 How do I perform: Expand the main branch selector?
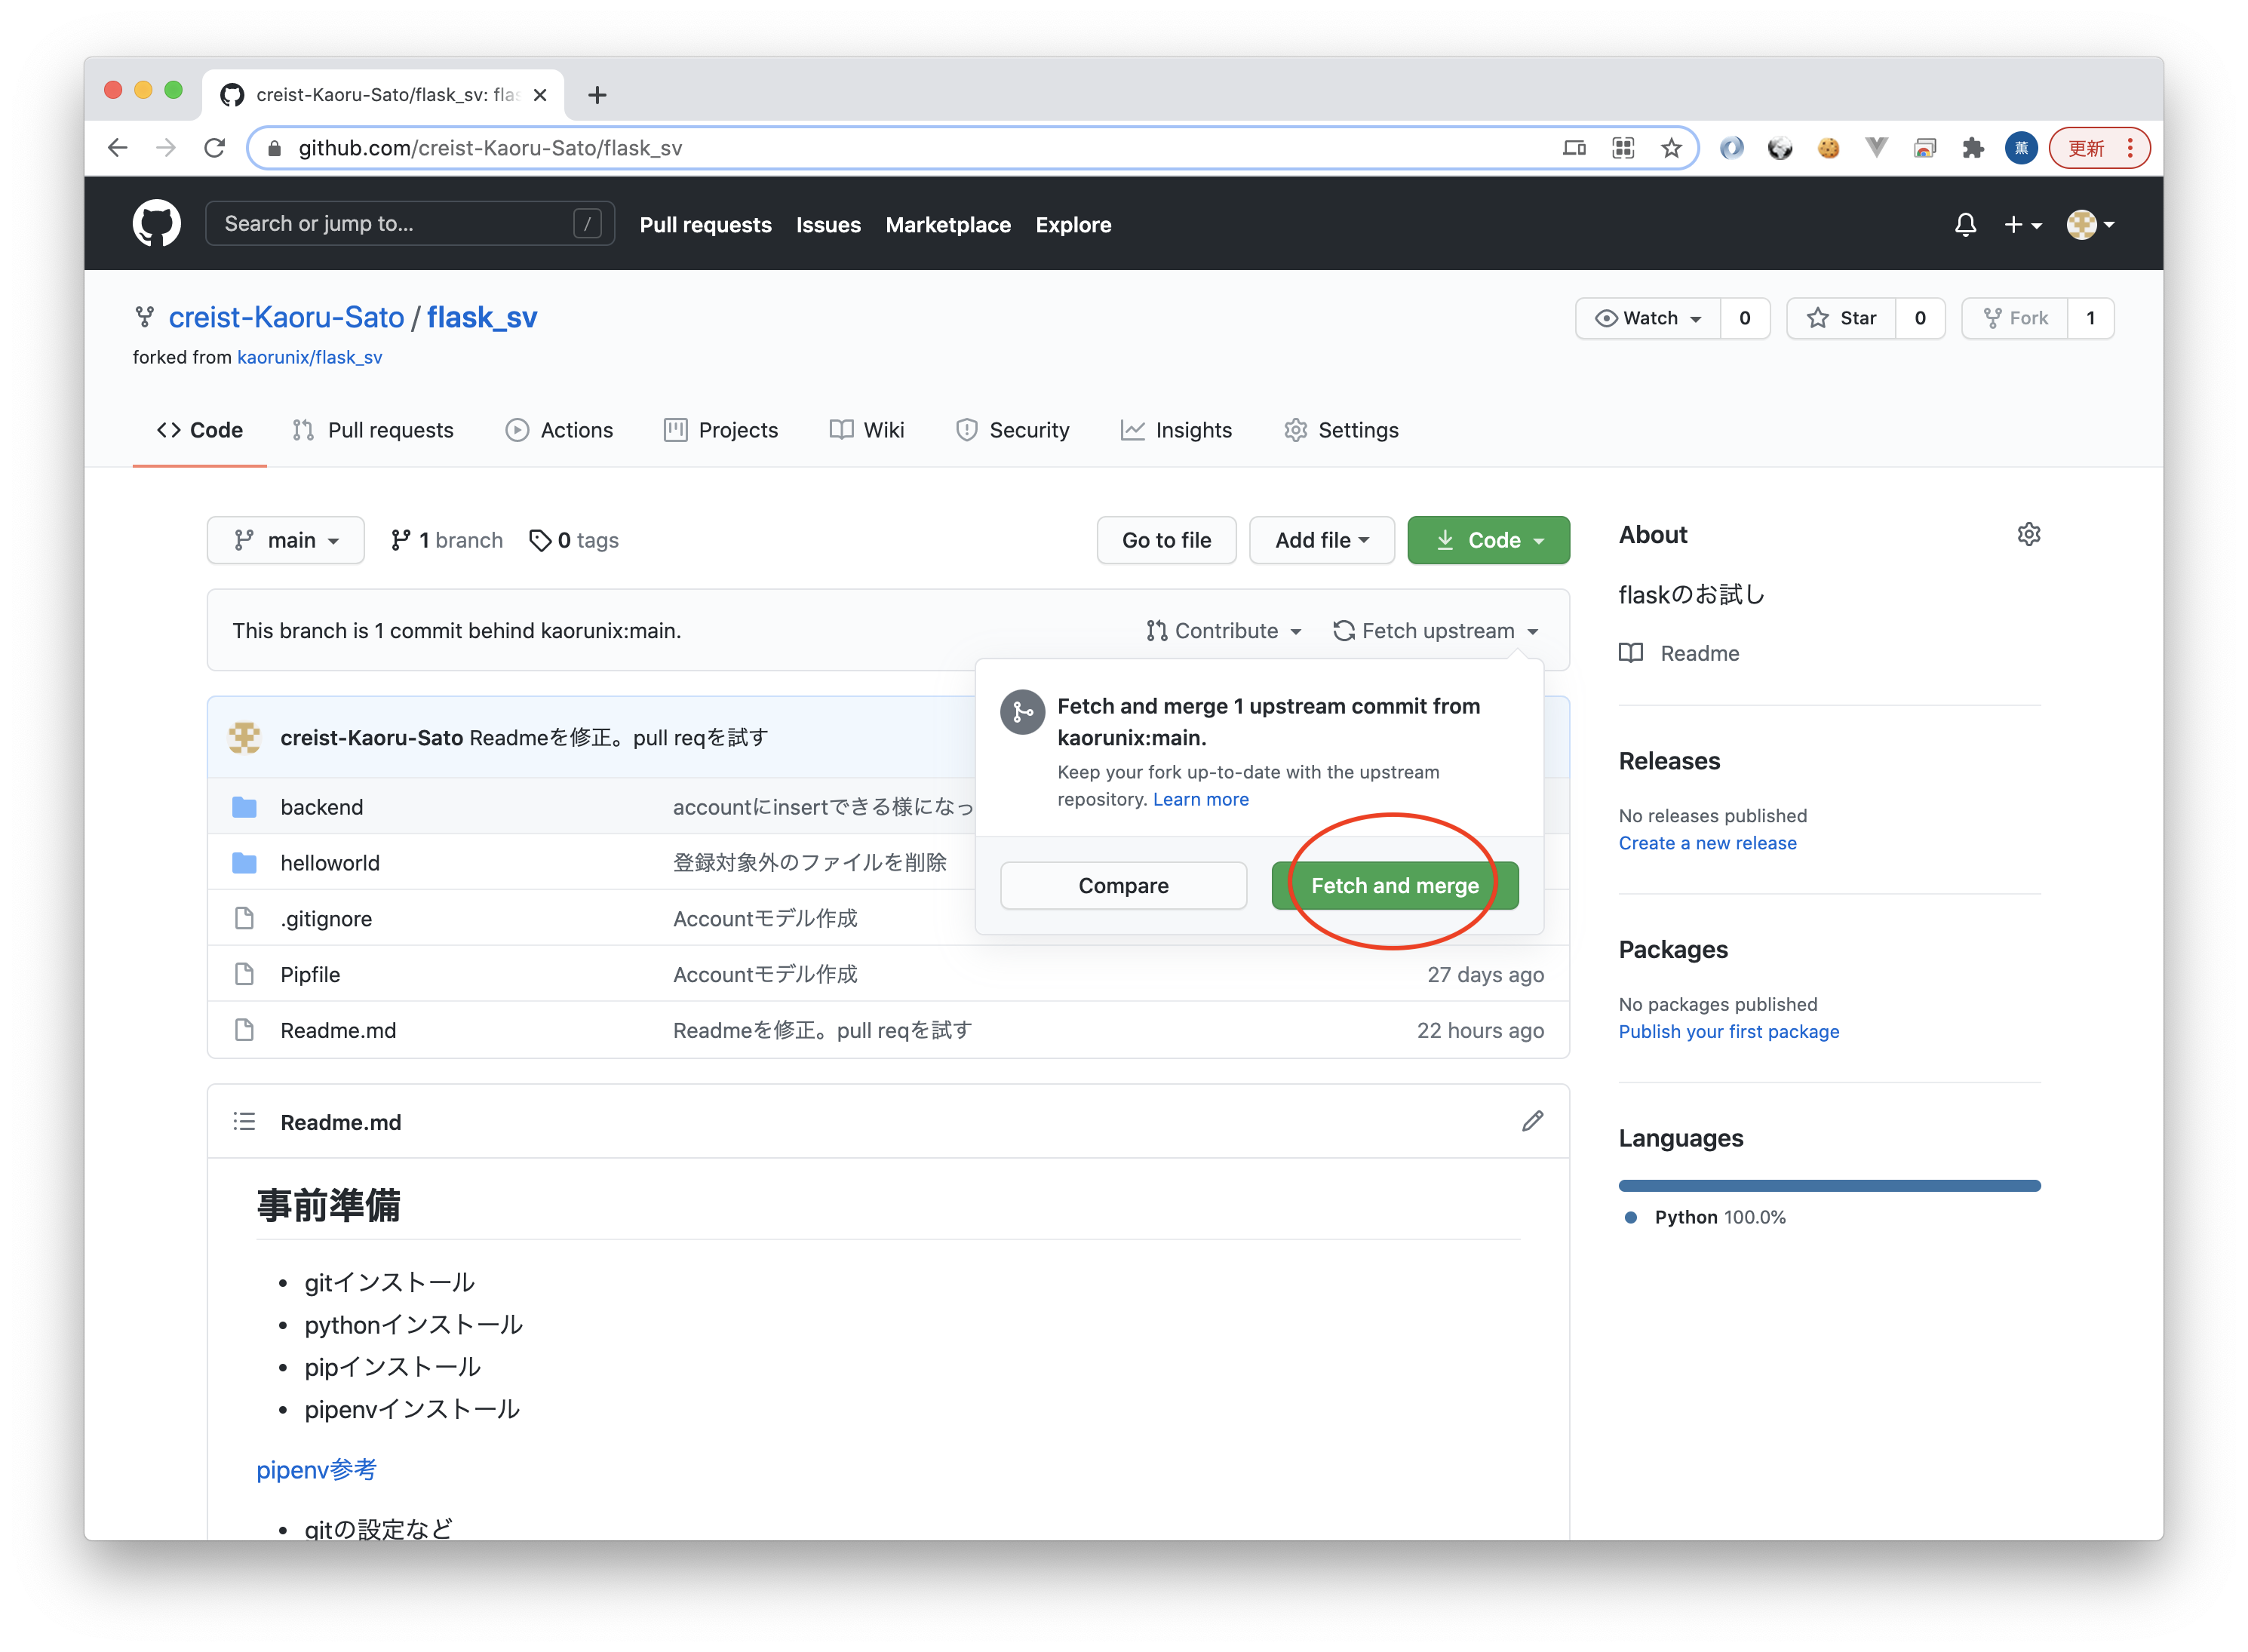(x=286, y=540)
